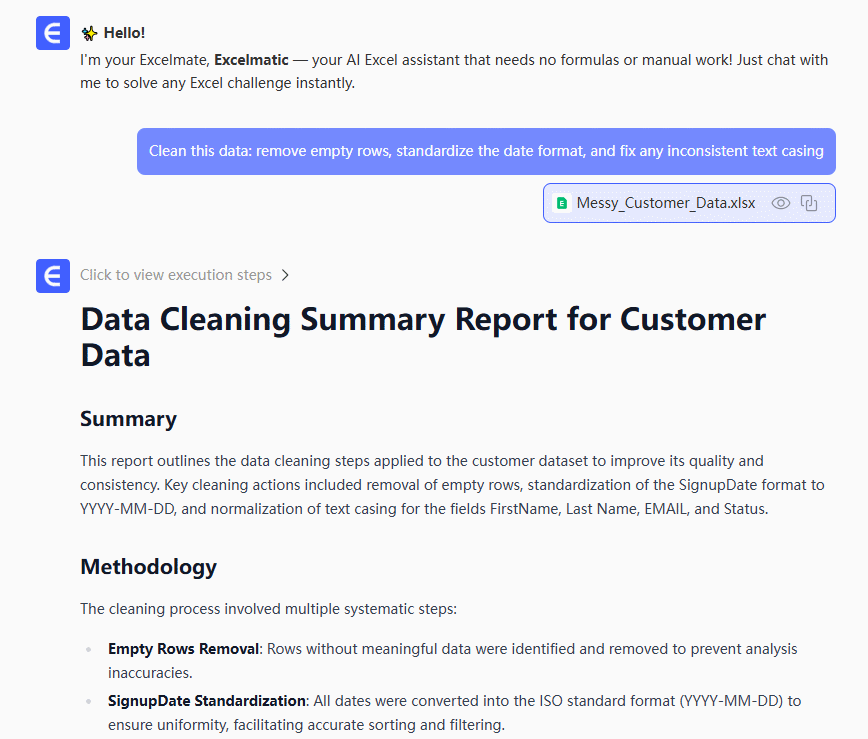Select the Empty Rows Removal bullet label
Image resolution: width=868 pixels, height=739 pixels.
point(183,649)
